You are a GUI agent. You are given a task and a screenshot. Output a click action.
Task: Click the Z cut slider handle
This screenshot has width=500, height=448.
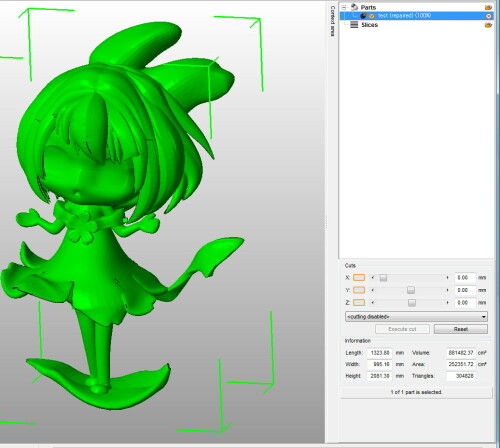tap(412, 303)
